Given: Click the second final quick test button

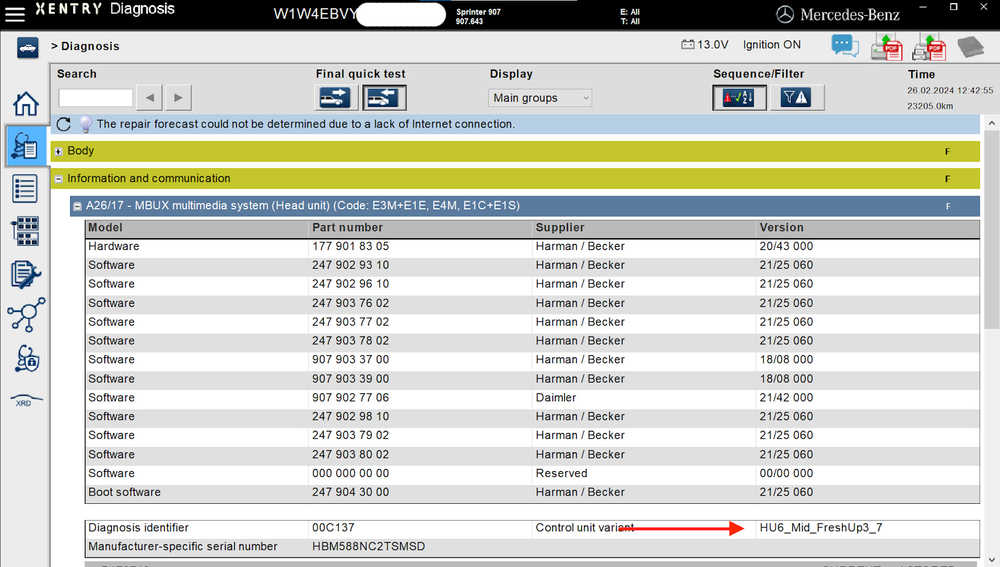Looking at the screenshot, I should click(384, 98).
